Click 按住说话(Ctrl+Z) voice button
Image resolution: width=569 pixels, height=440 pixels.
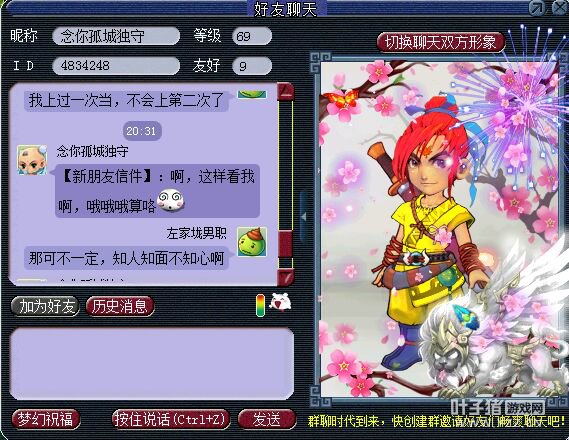click(170, 419)
